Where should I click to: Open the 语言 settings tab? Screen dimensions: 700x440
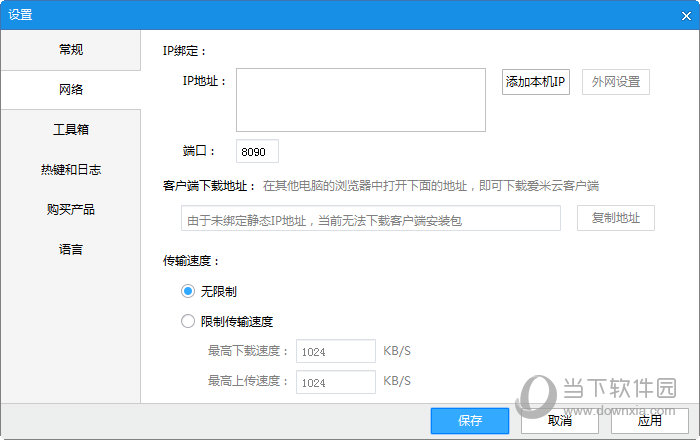(x=71, y=249)
